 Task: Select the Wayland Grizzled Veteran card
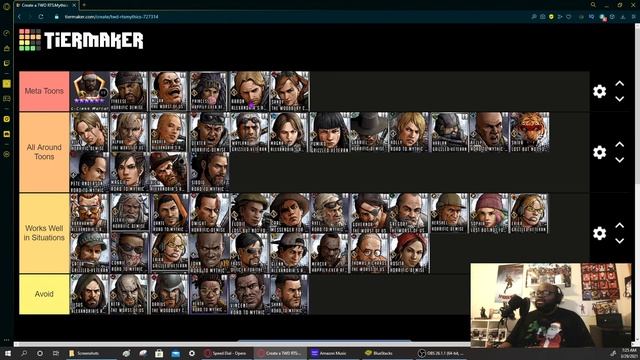(x=249, y=132)
